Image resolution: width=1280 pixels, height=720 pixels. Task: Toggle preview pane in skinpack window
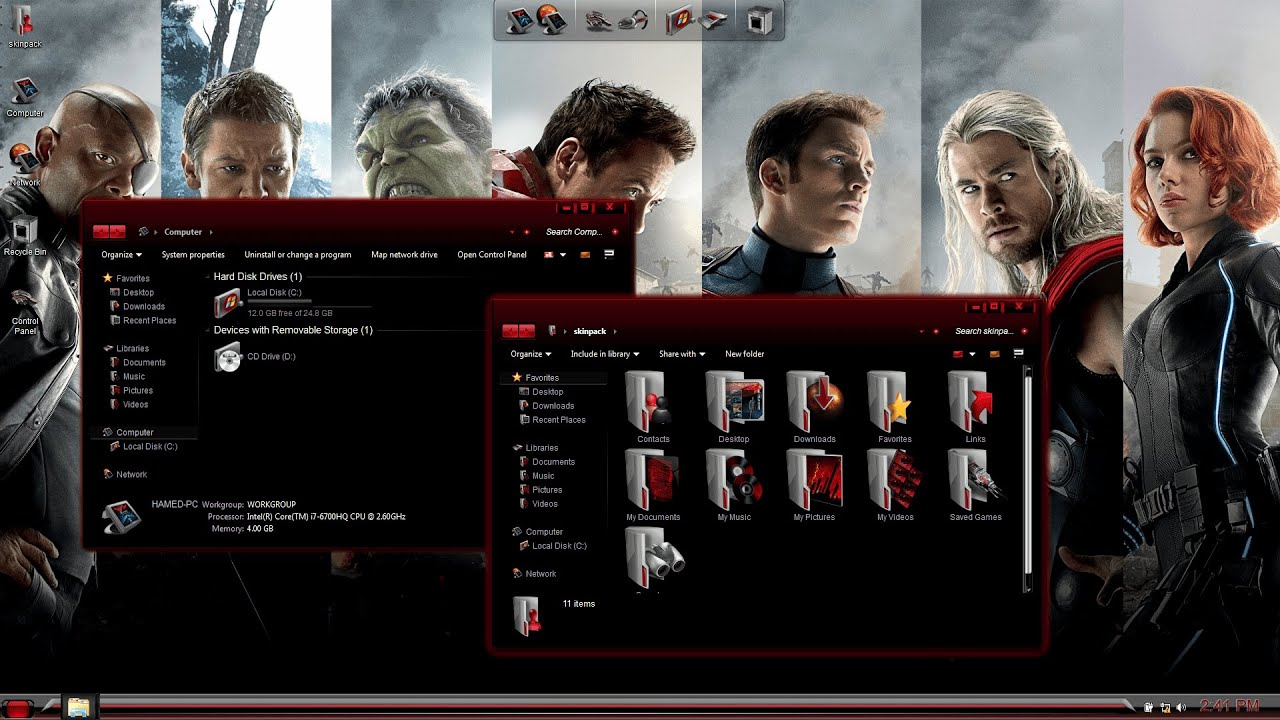pyautogui.click(x=995, y=354)
